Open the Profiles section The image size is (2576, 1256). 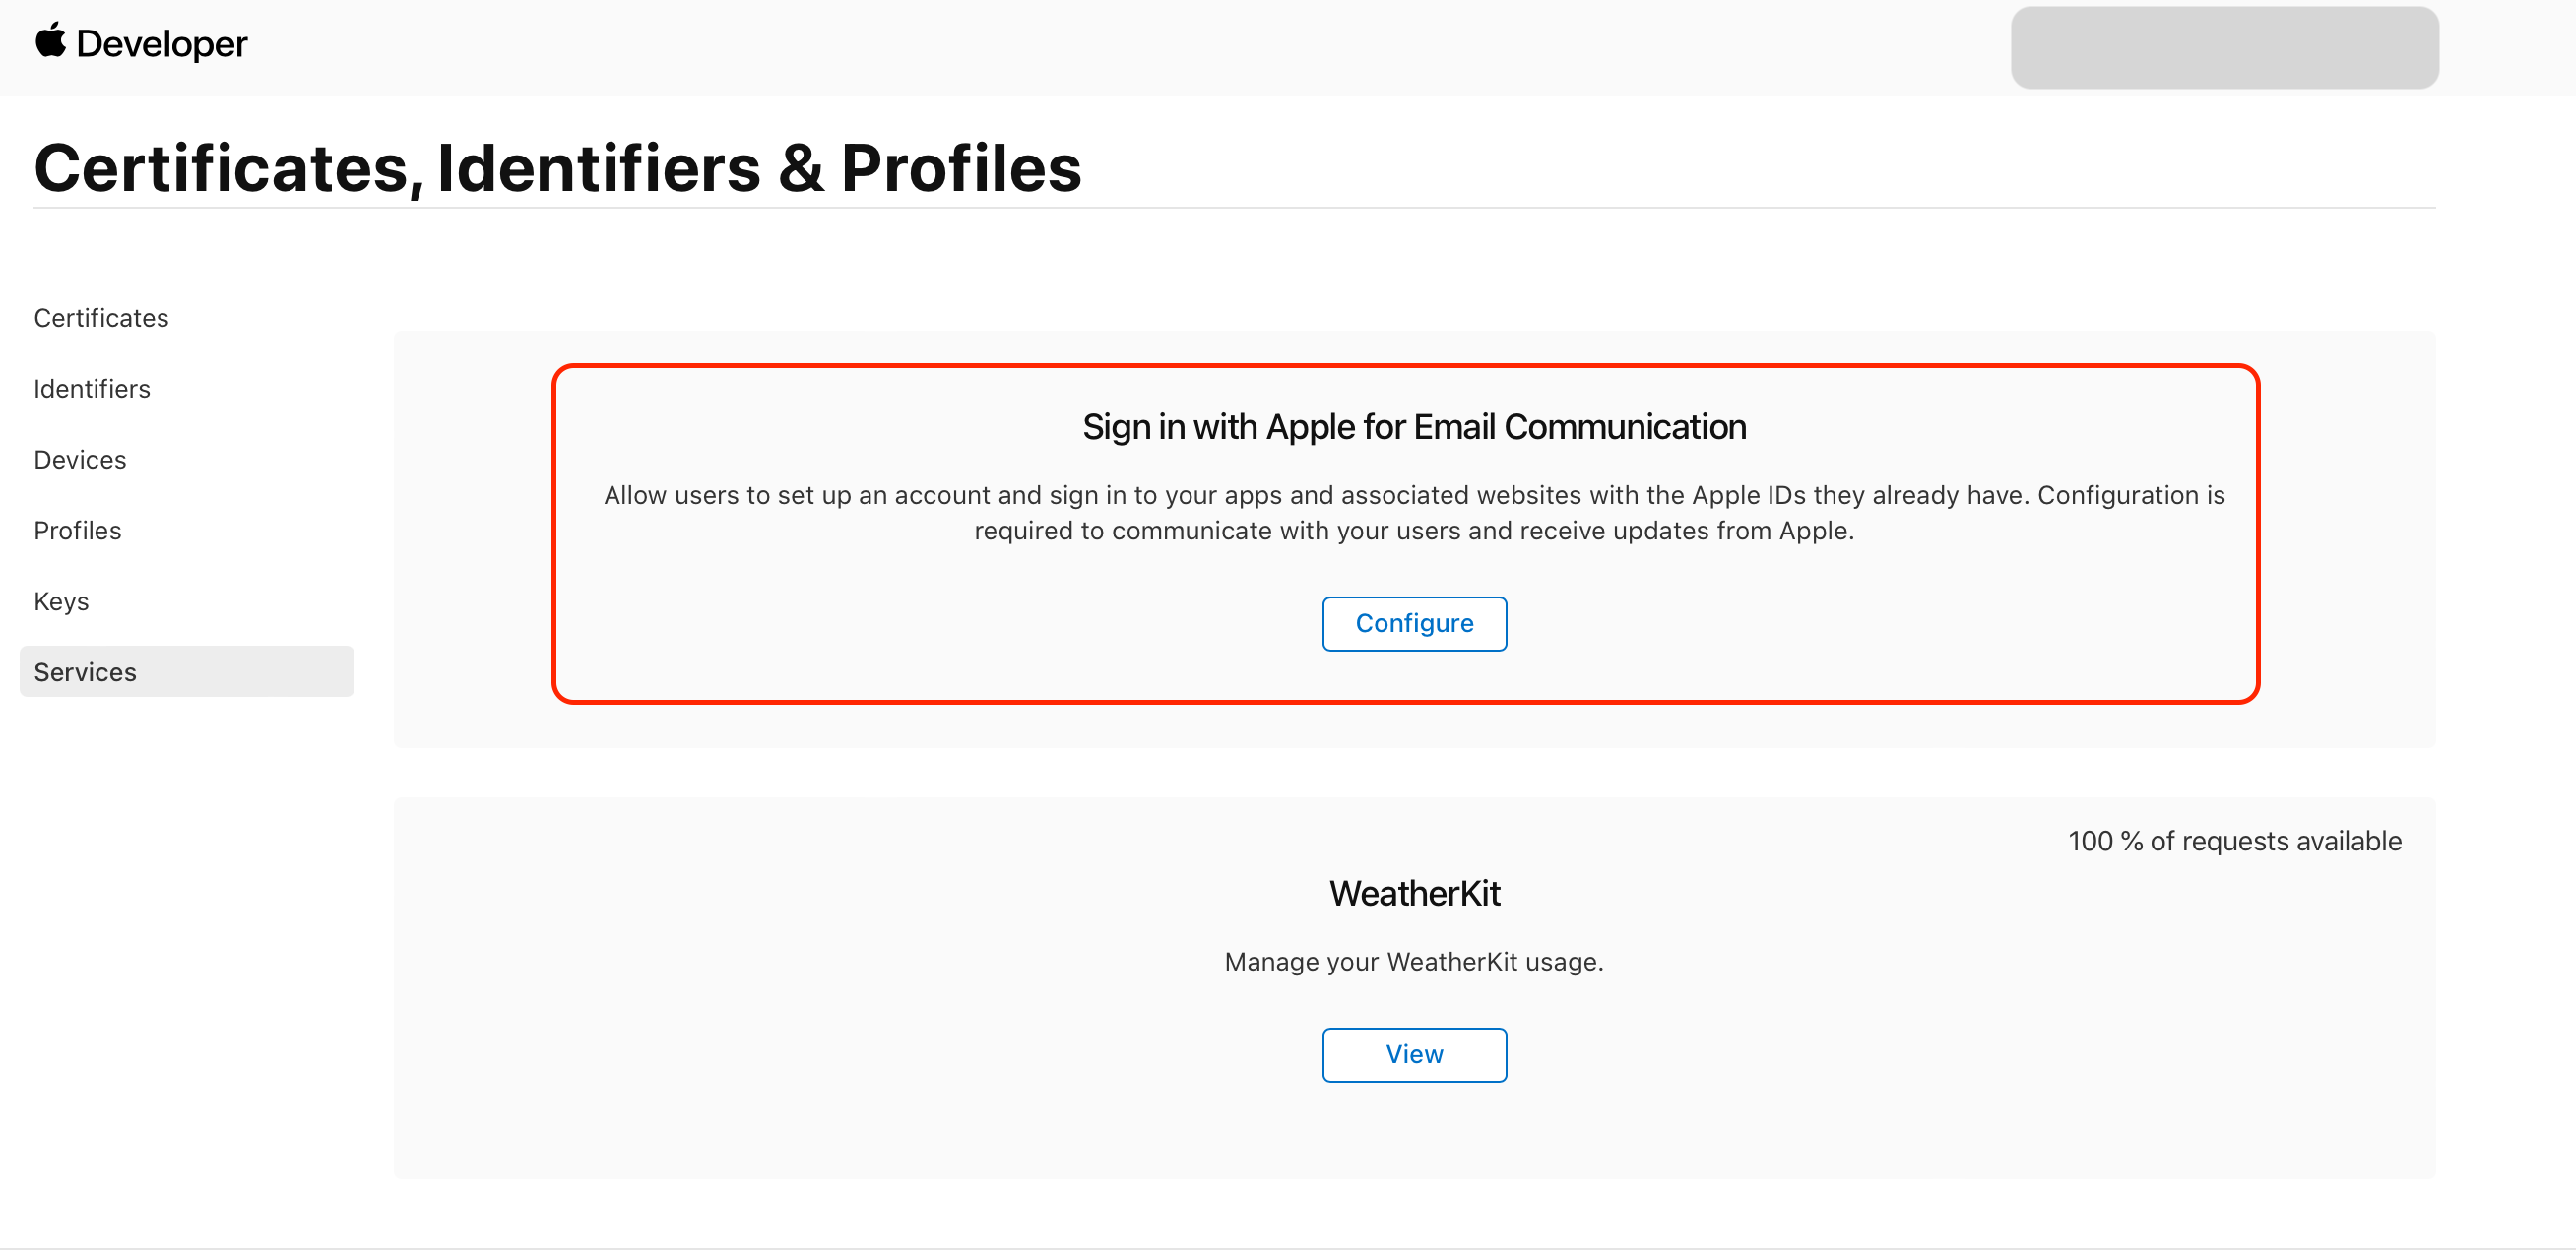[77, 531]
